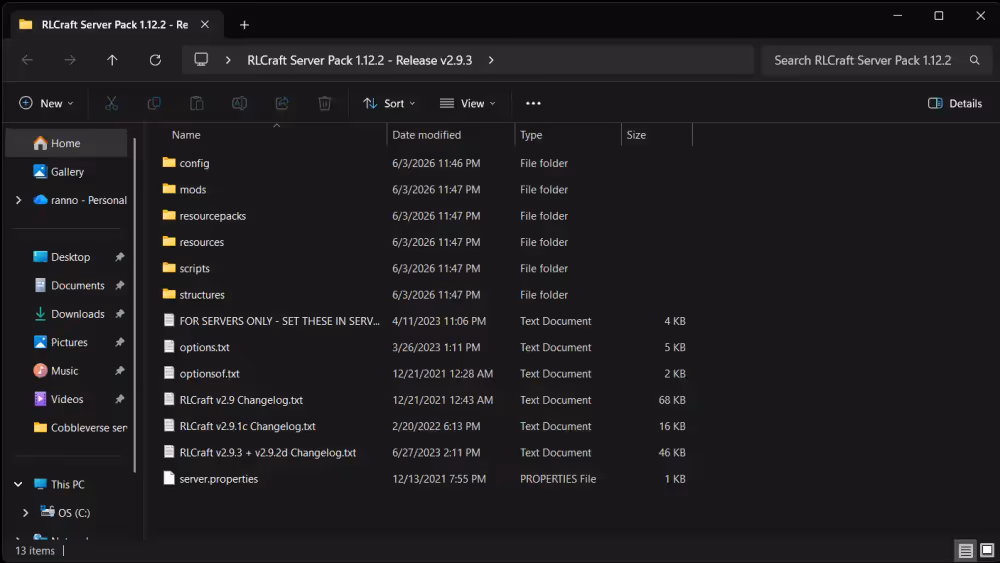This screenshot has height=563, width=1000.
Task: Open the Sort dropdown menu
Action: pos(389,103)
